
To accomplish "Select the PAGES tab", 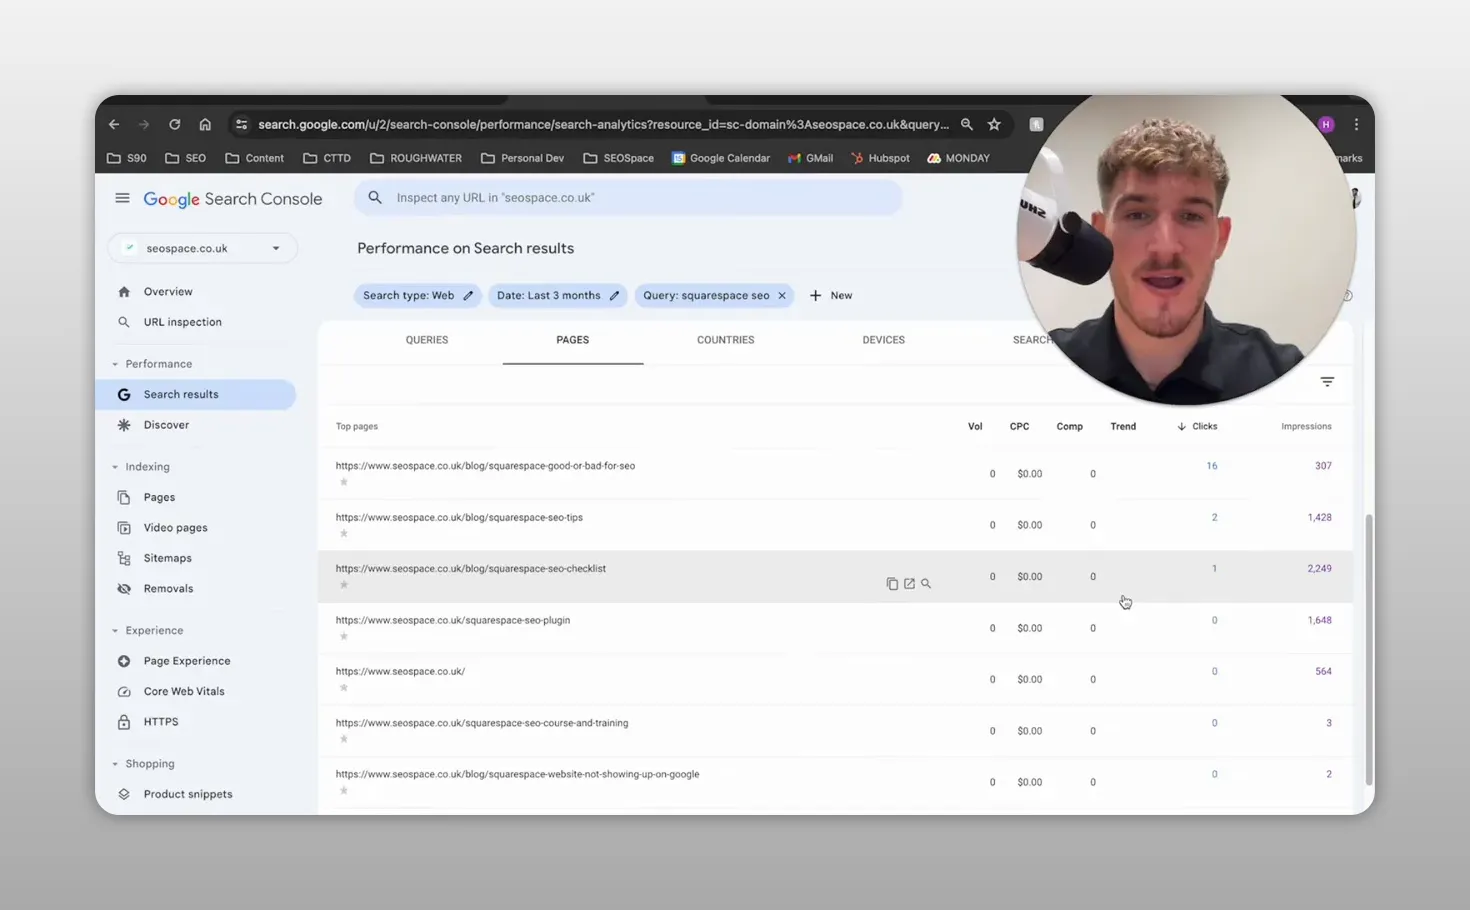I will (x=573, y=340).
